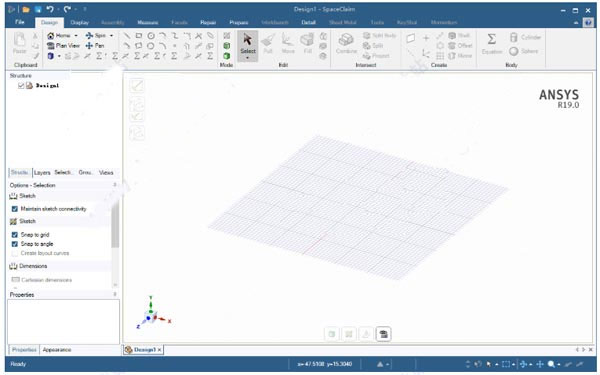Click the Mirror tool in Create group

[460, 56]
